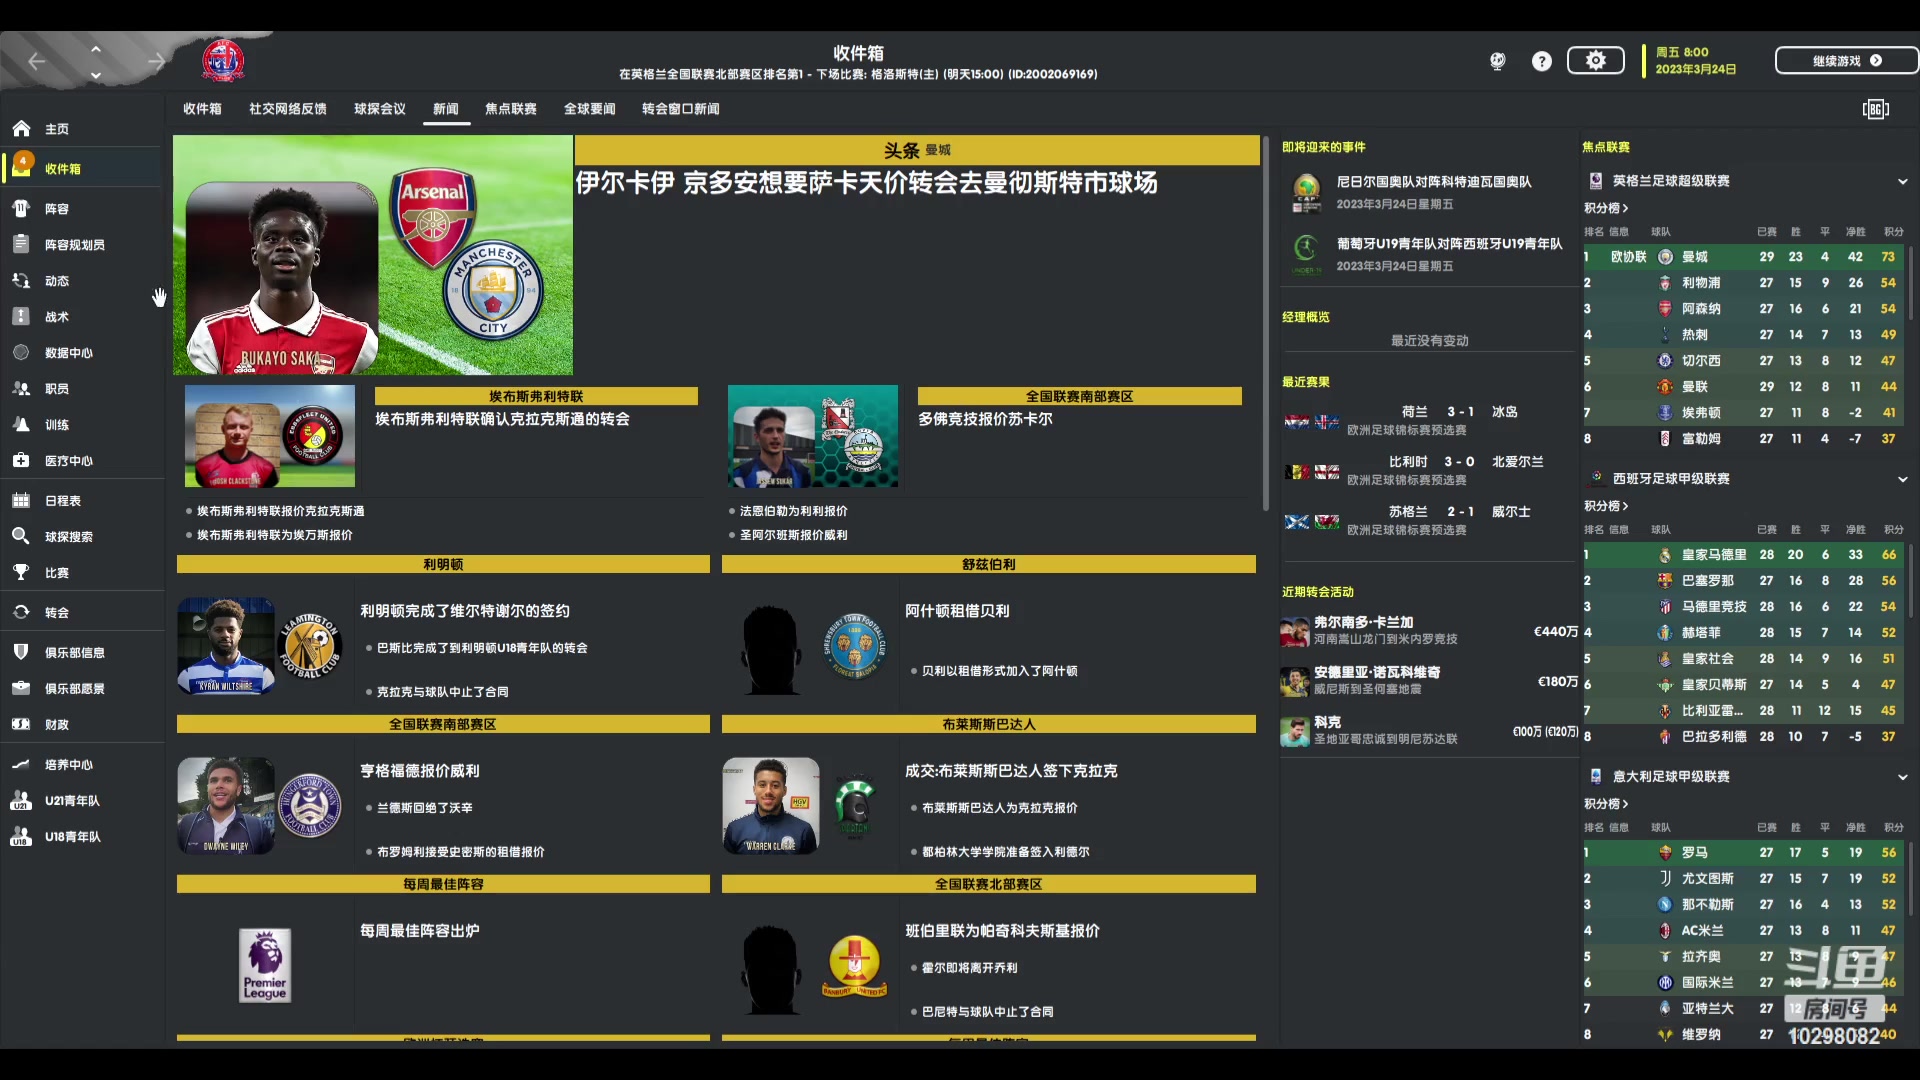This screenshot has width=1920, height=1080.
Task: Open news 多佛竞技报价苏卡尔
Action: point(985,419)
